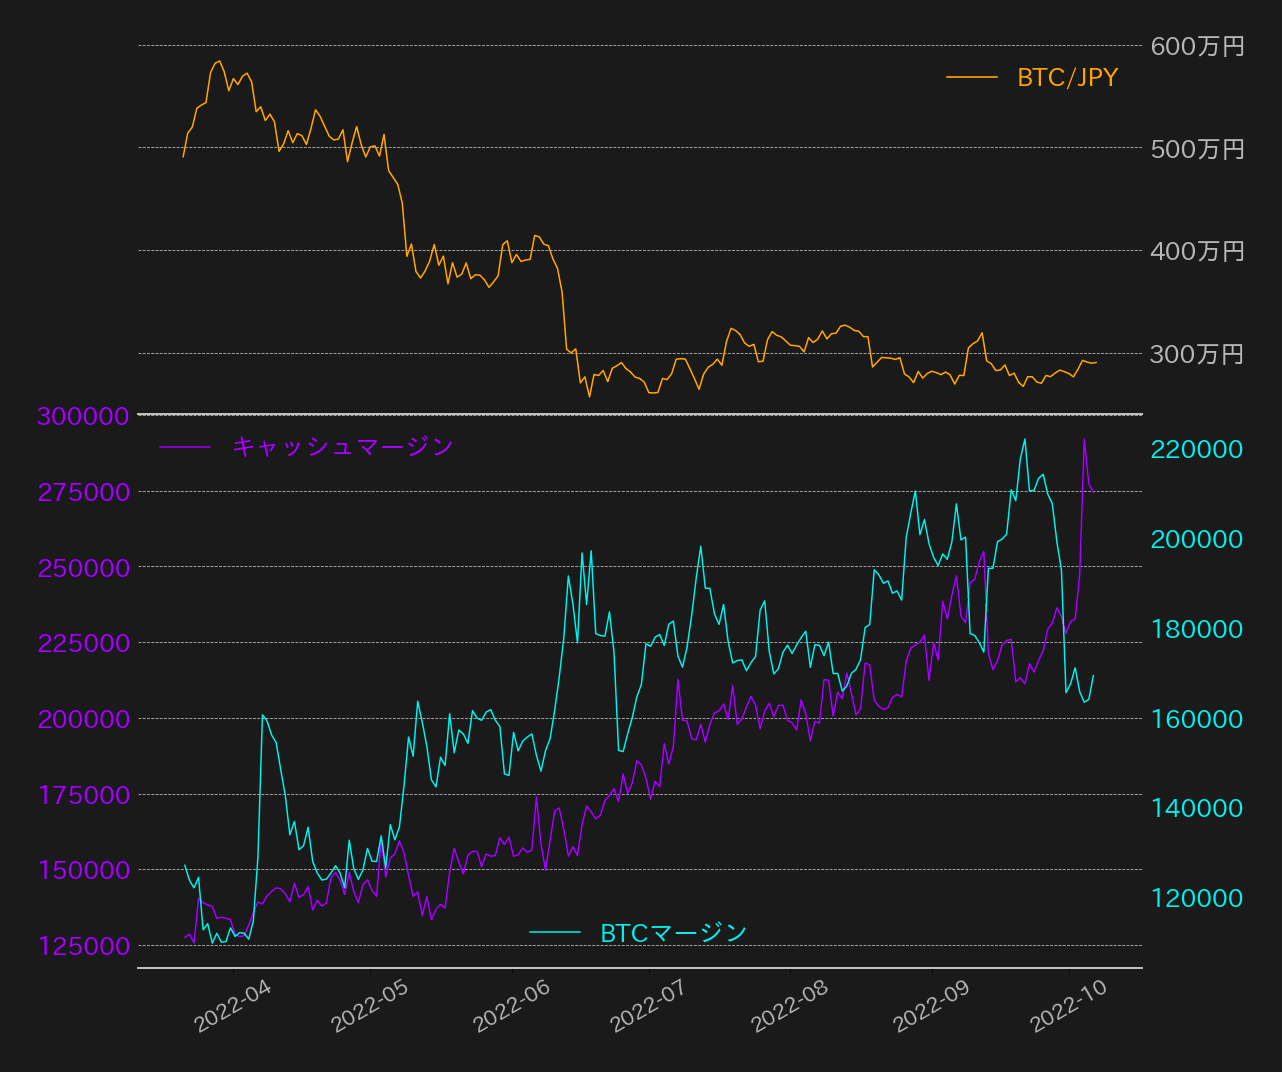Select the 2022-06 date tick label
This screenshot has width=1282, height=1072.
tap(511, 1005)
